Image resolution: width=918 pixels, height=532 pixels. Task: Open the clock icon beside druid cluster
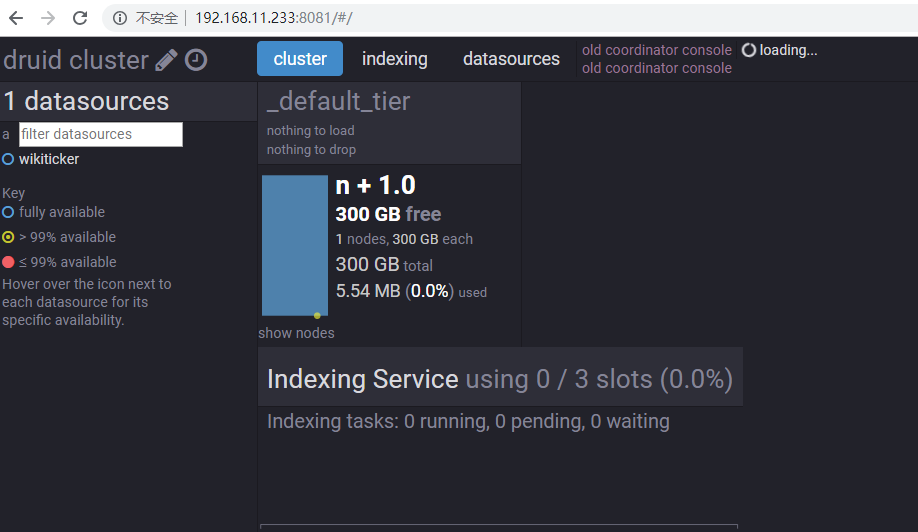(x=196, y=60)
